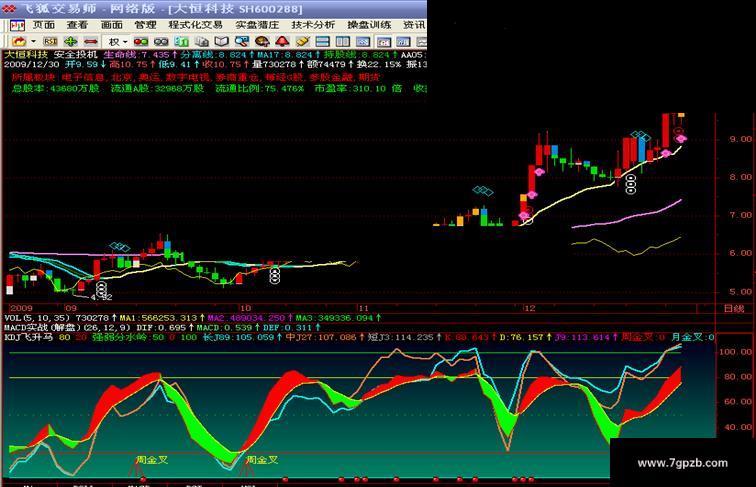Viewport: 756px width, 487px height.
Task: Click the brown helmet toolbar icon
Action: click(x=262, y=42)
